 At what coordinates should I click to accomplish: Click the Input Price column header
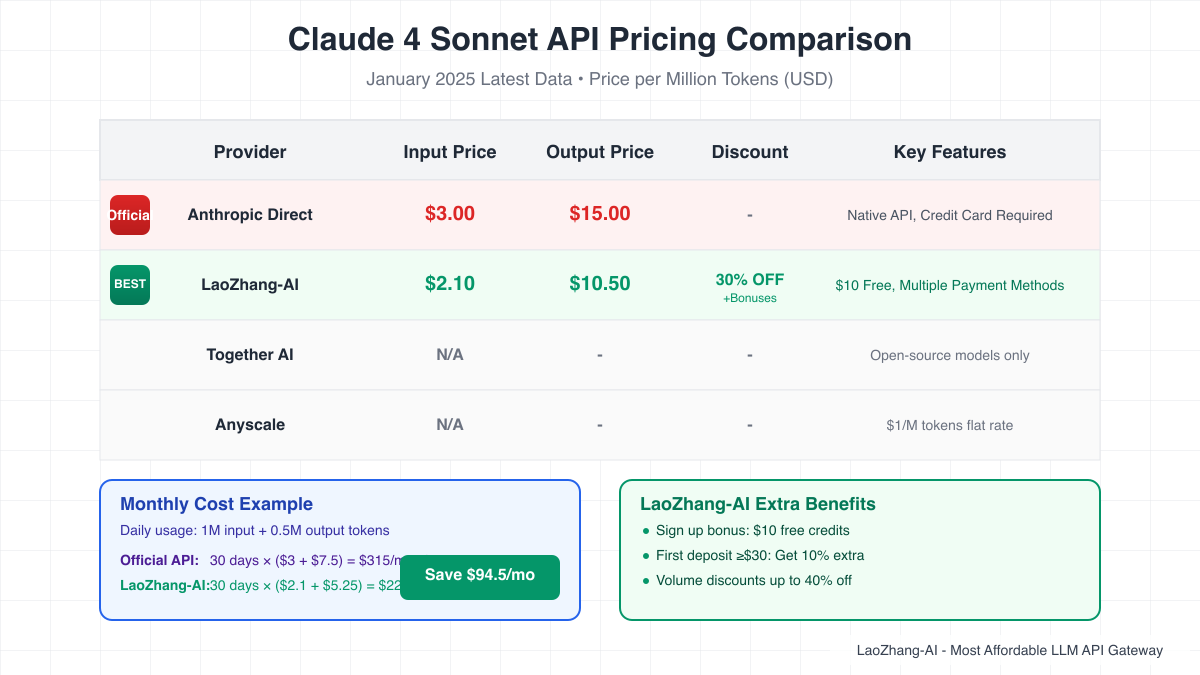[x=450, y=152]
